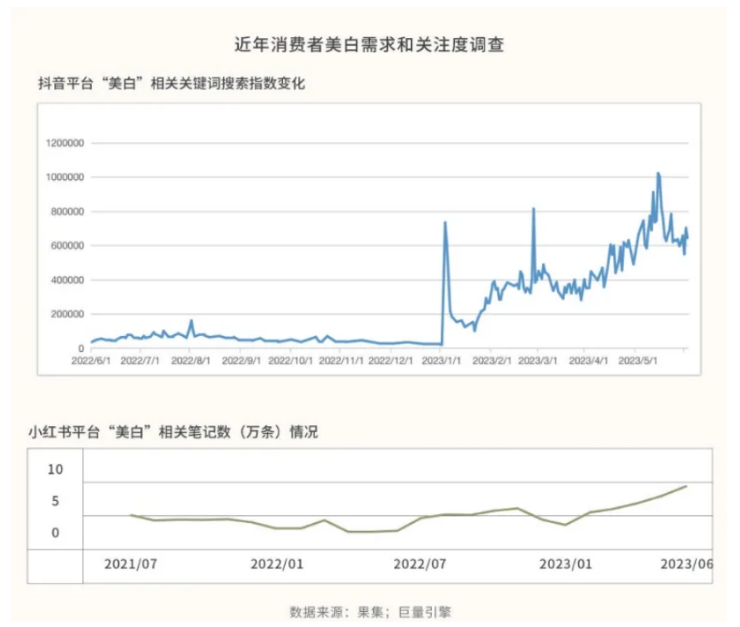Click the lower chart y-axis value 0
This screenshot has width=740, height=627.
(x=55, y=533)
